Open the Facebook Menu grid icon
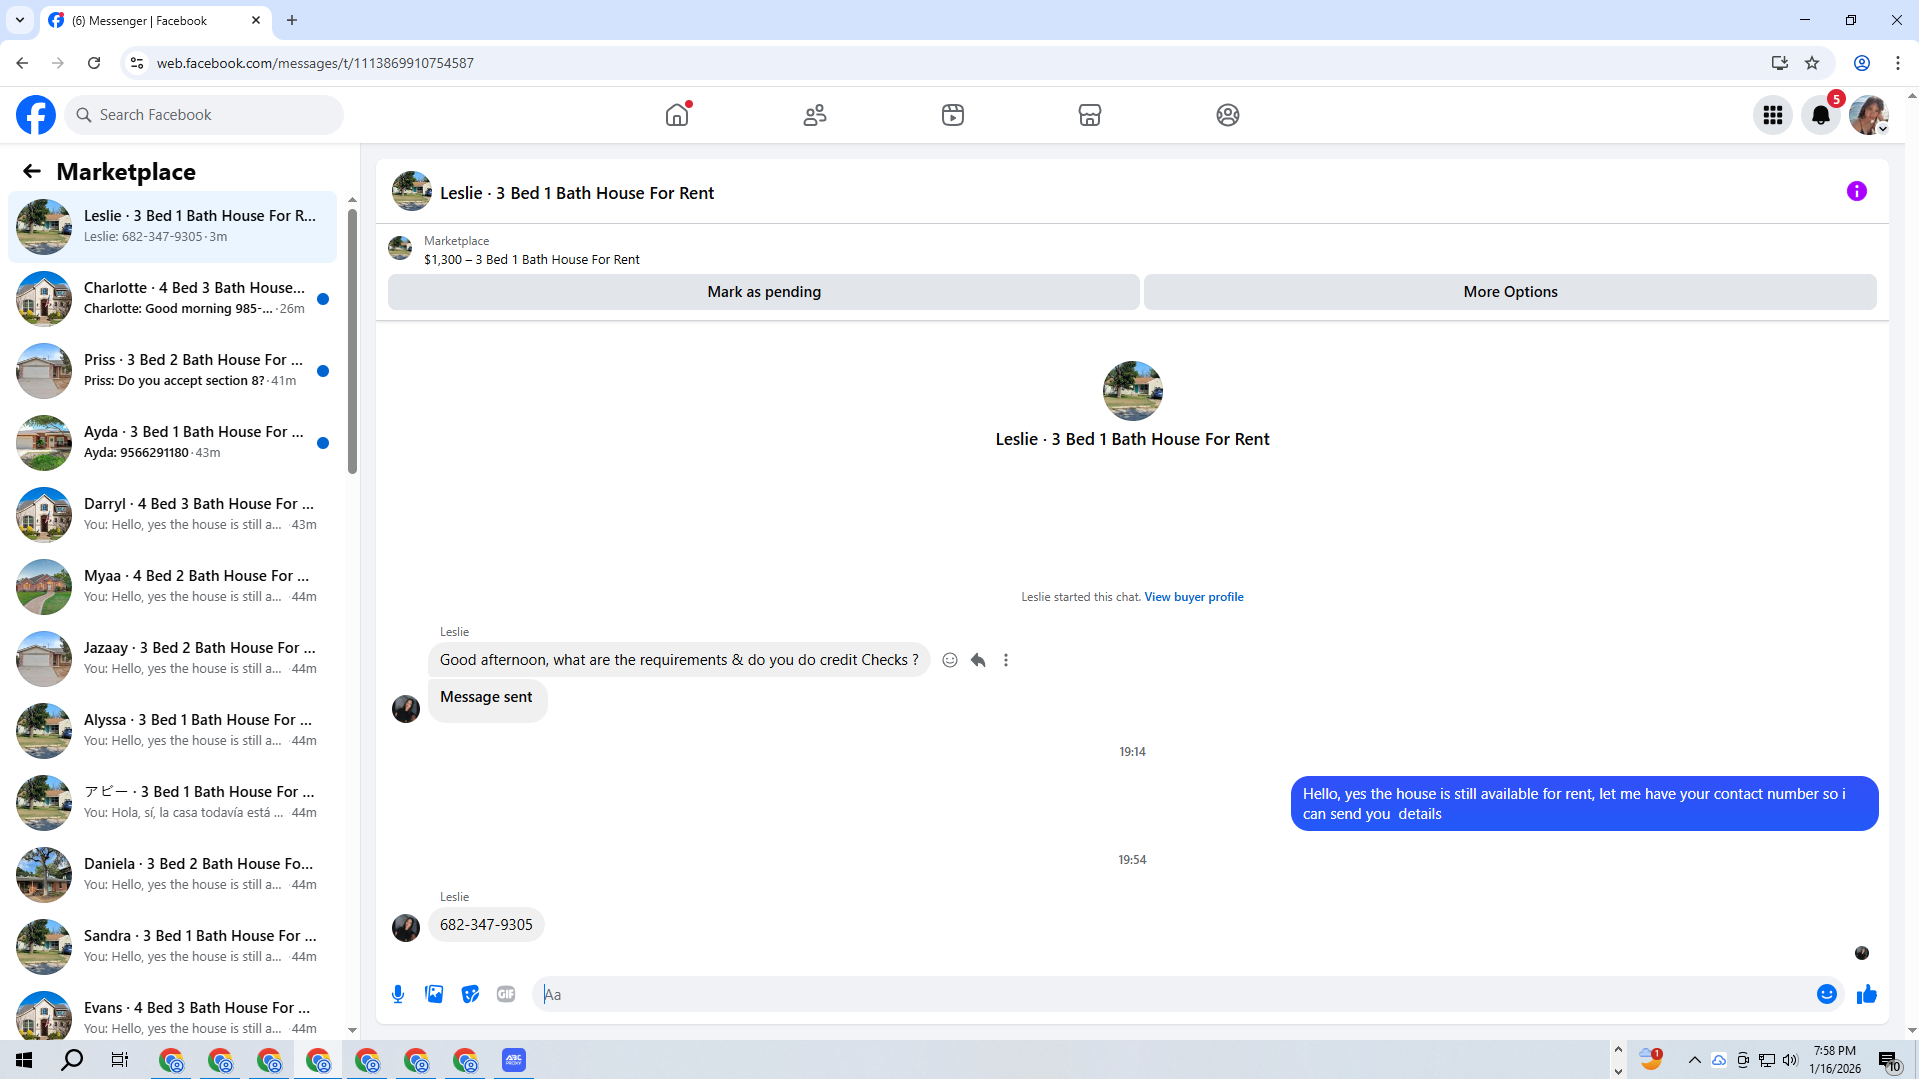This screenshot has height=1079, width=1919. (1773, 115)
